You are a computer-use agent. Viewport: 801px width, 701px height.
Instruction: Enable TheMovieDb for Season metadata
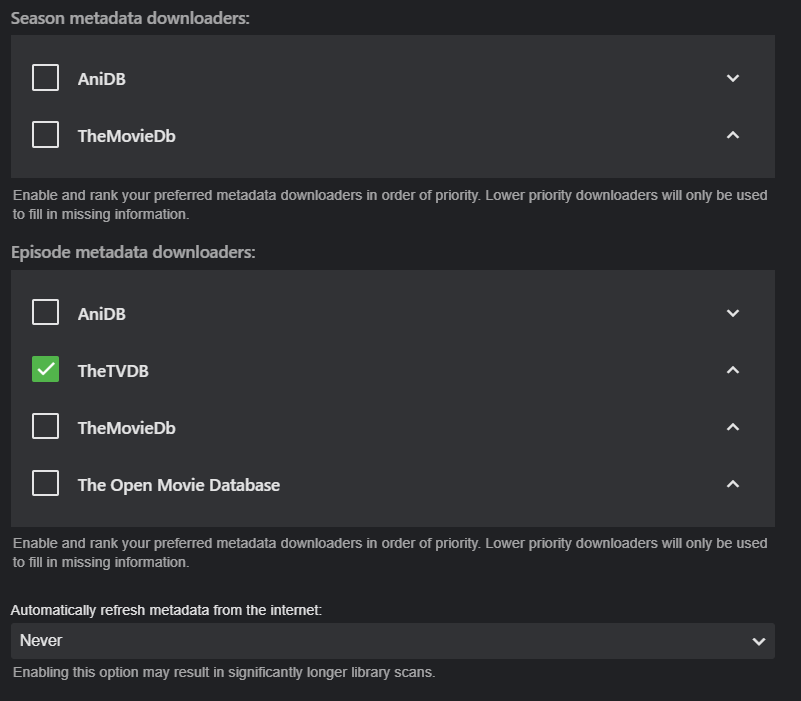[x=45, y=135]
